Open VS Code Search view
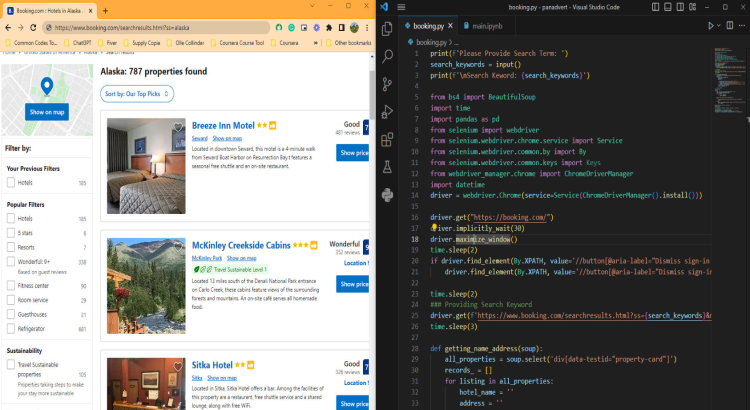The height and width of the screenshot is (410, 750). pos(387,56)
